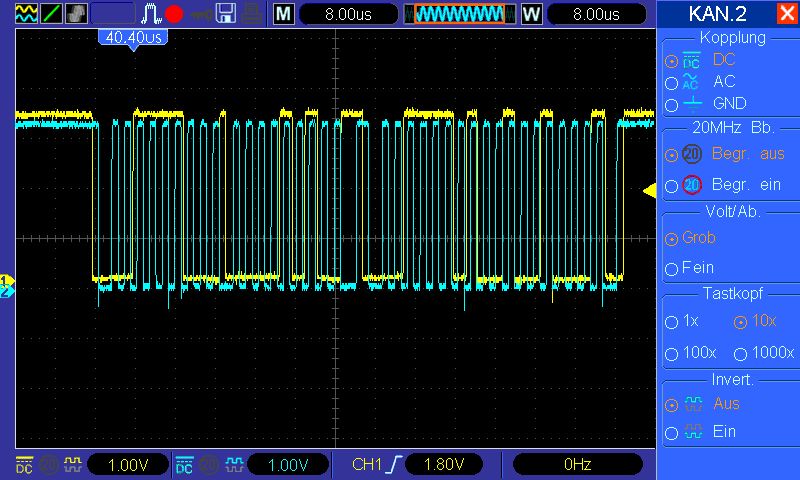Choose 1x probe attenuation

click(672, 323)
